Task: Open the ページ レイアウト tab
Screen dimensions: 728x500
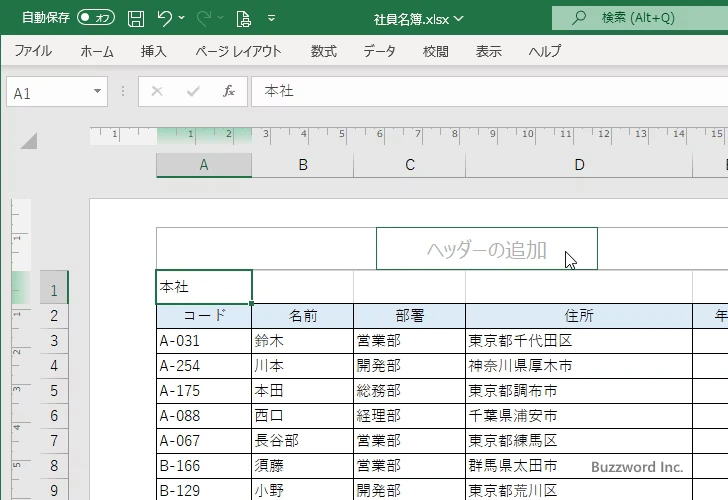Action: click(x=238, y=51)
